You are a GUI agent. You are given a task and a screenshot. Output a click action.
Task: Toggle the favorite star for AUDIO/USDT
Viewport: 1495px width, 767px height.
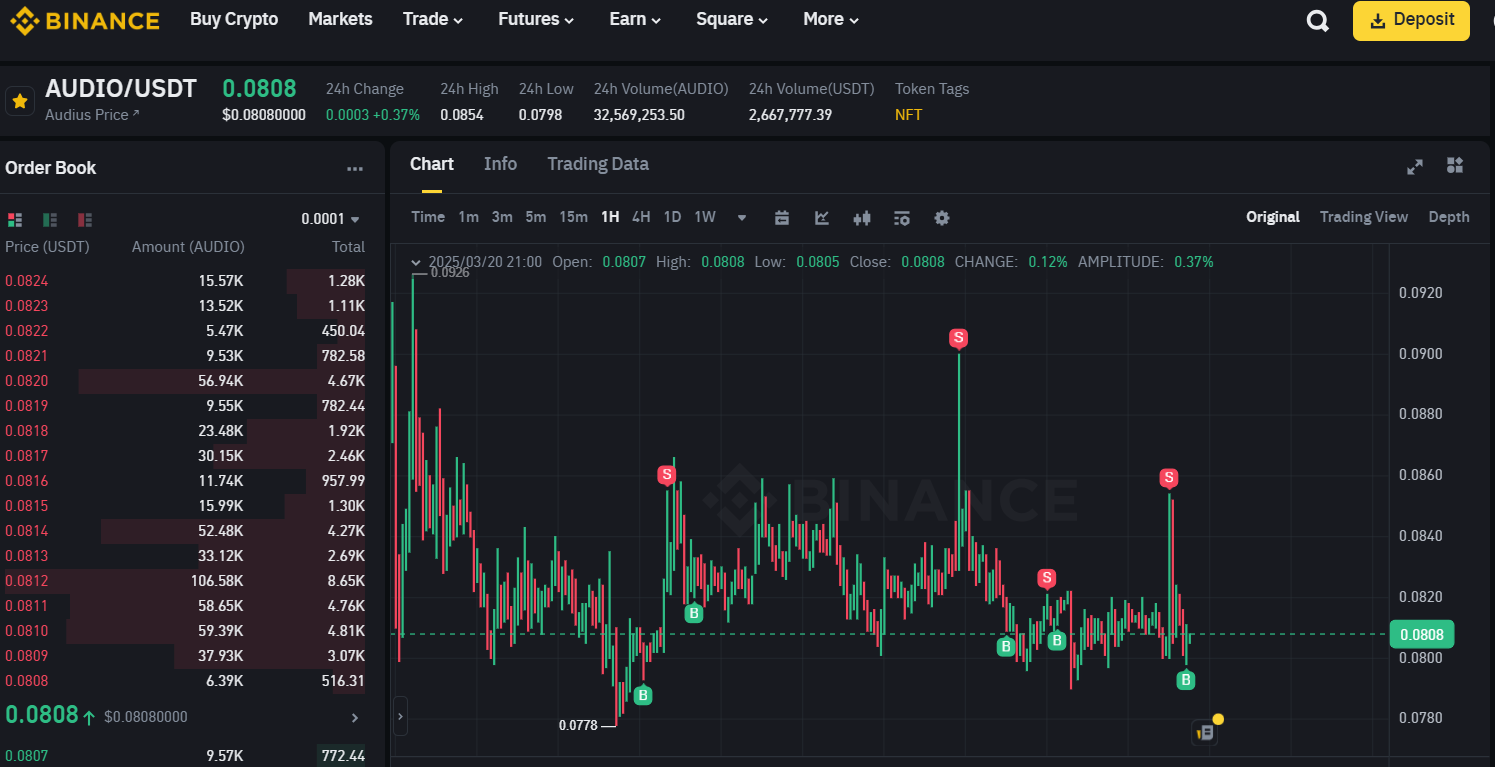[x=20, y=100]
